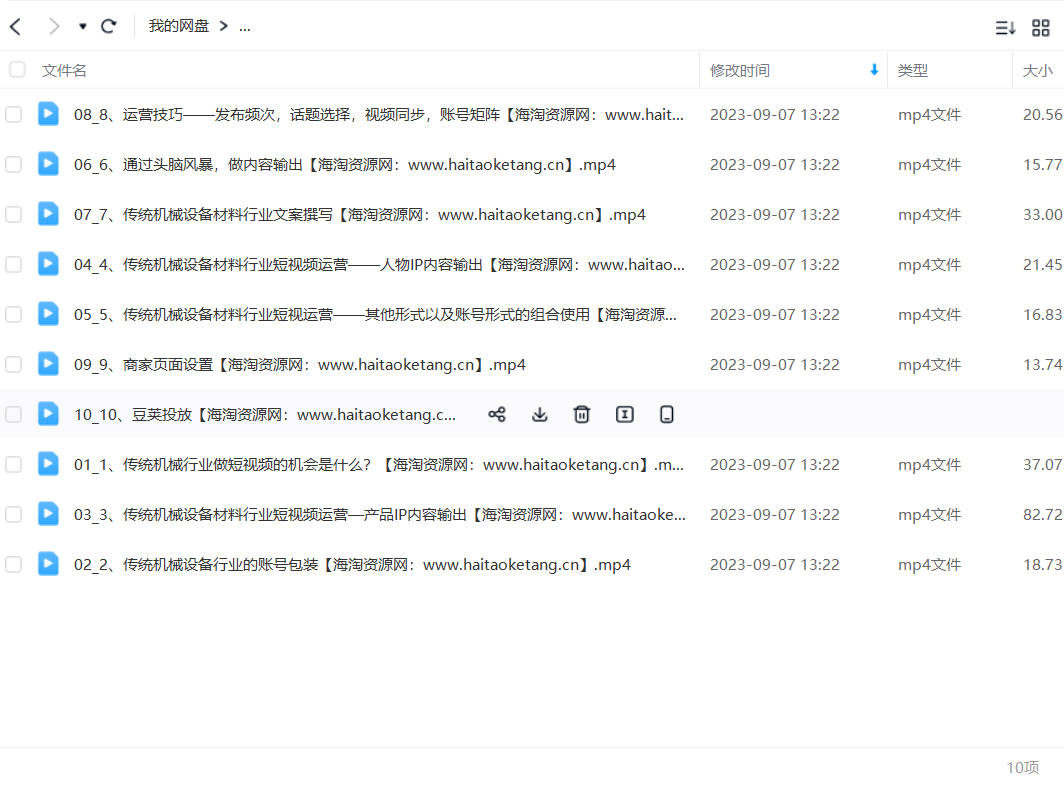Switch to grid view
The image size is (1064, 790).
click(x=1040, y=28)
